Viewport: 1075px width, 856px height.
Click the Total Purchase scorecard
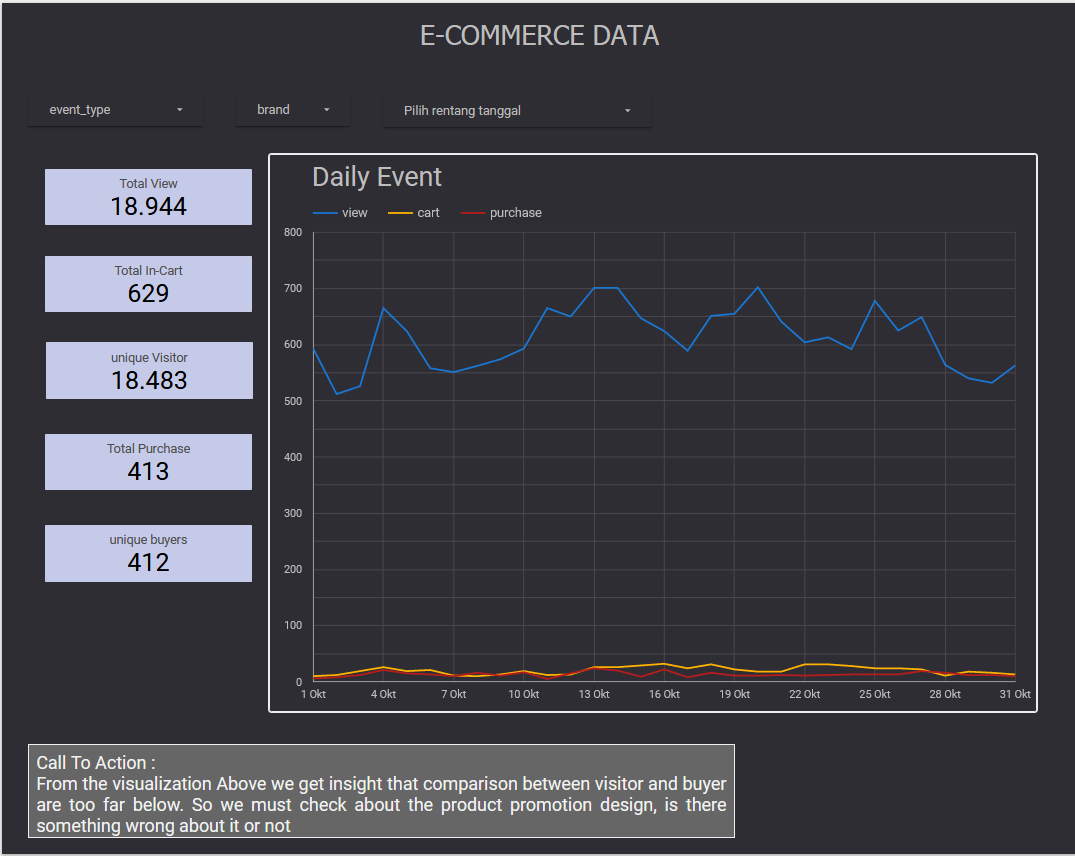coord(148,461)
